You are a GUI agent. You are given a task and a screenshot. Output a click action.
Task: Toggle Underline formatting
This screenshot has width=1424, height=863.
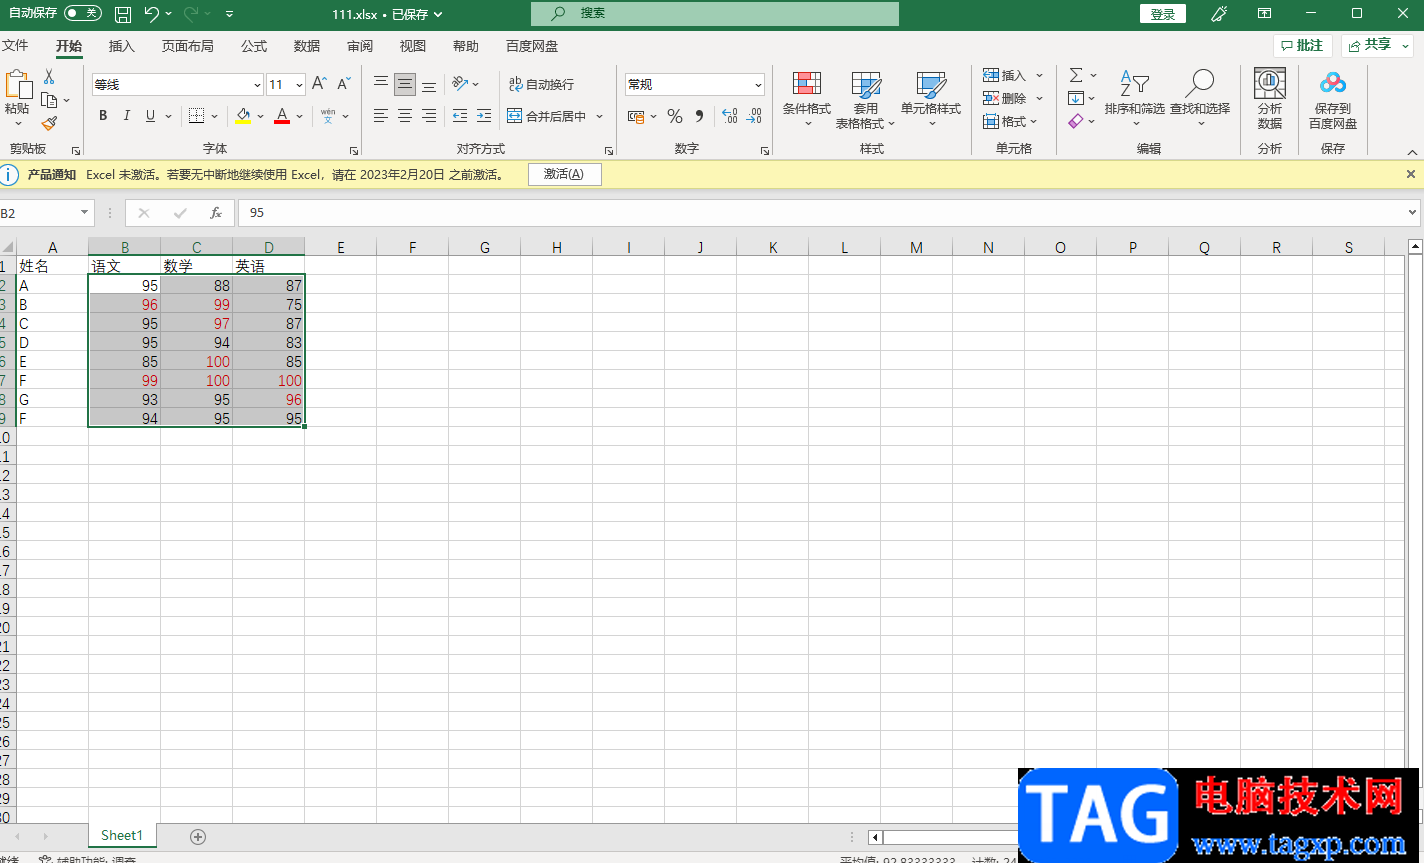tap(151, 116)
